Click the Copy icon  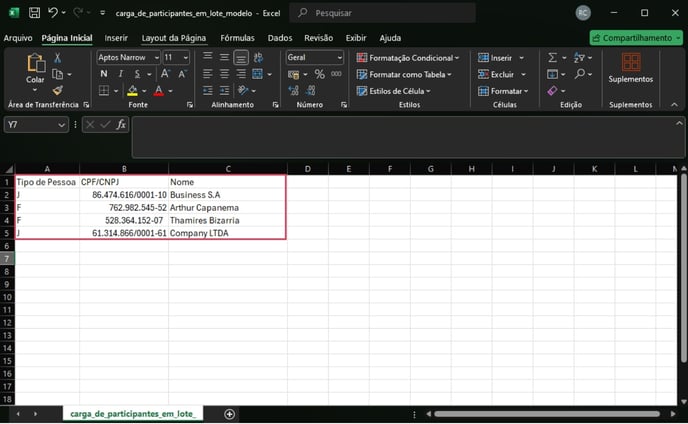coord(57,74)
